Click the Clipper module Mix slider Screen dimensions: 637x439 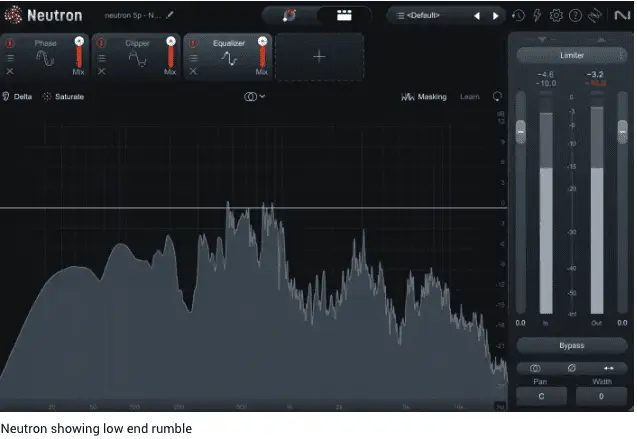click(x=171, y=53)
